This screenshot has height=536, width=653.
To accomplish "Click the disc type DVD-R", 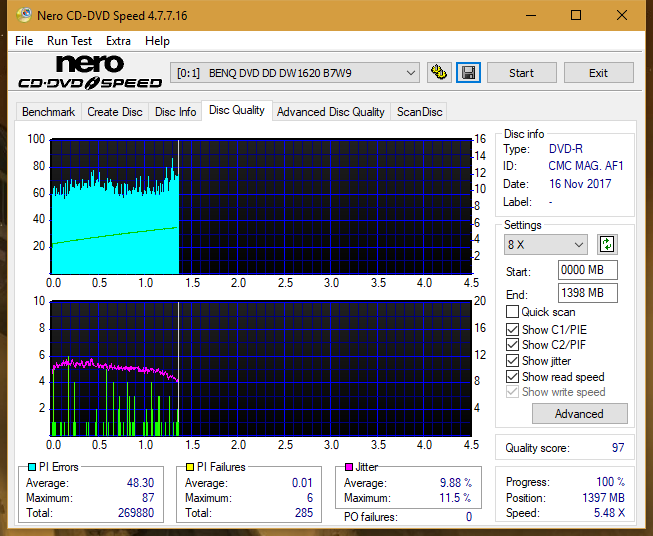I will pos(566,149).
